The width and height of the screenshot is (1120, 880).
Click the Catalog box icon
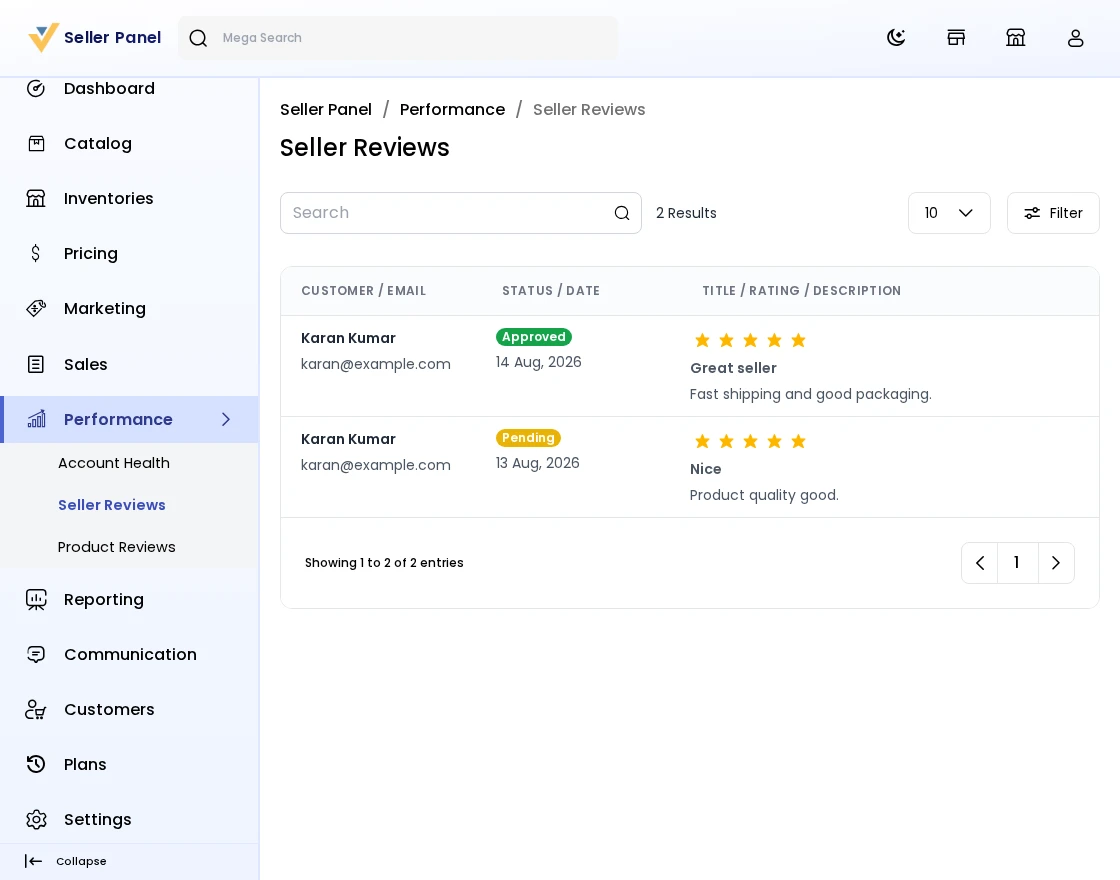pos(36,144)
